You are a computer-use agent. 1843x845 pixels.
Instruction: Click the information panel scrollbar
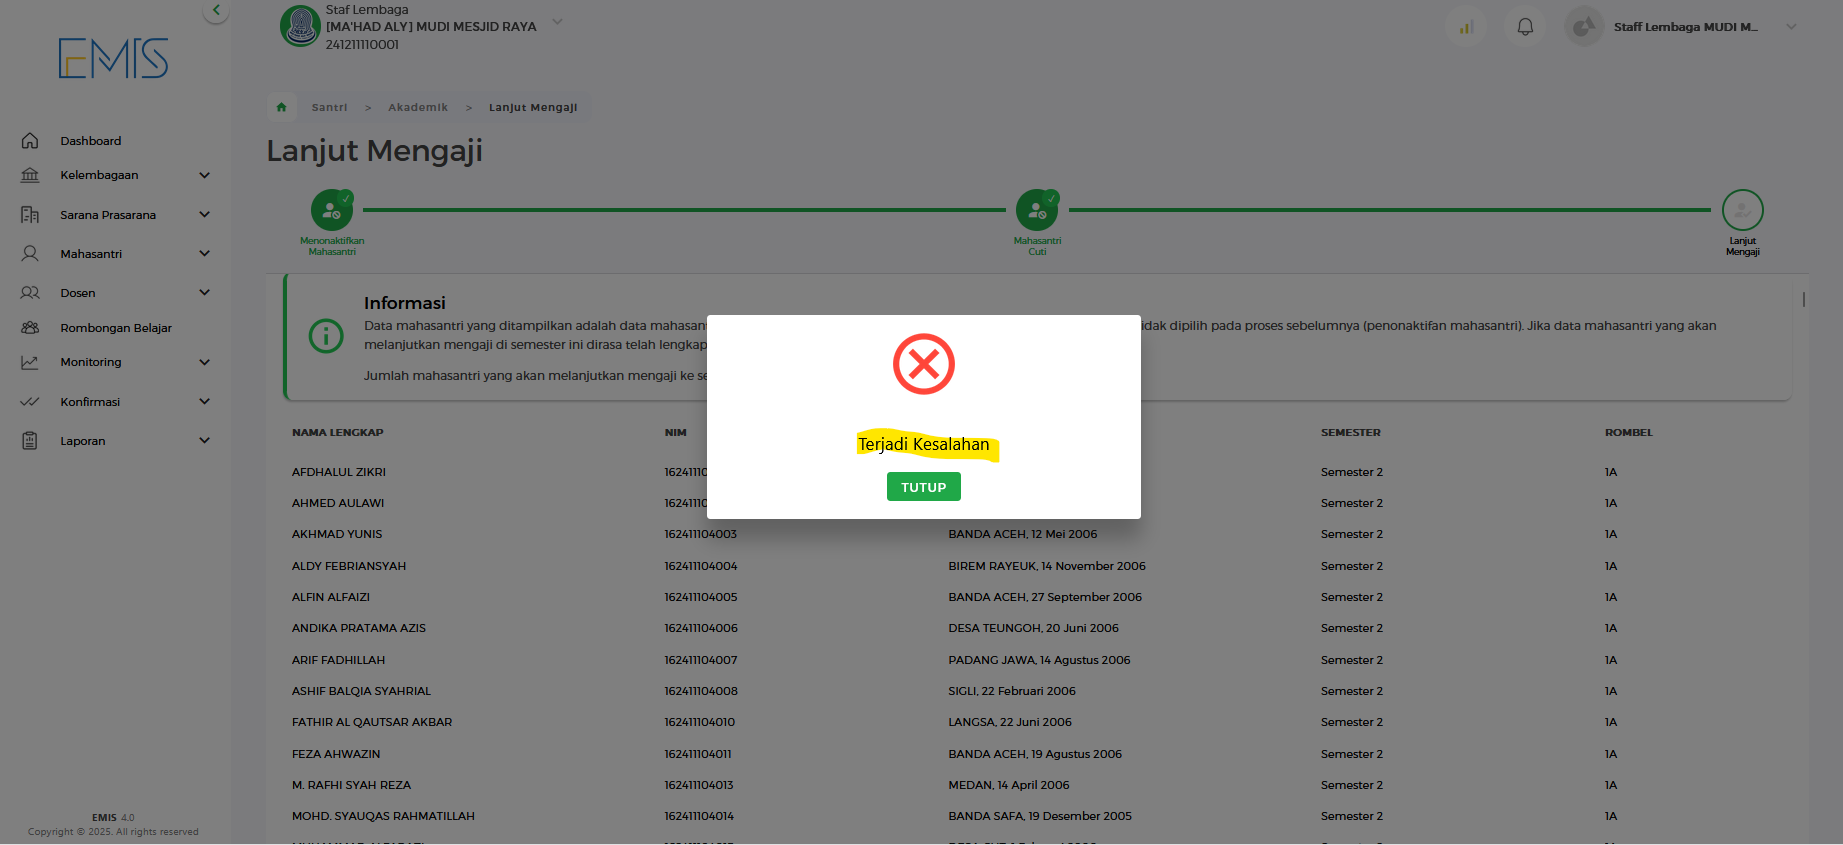click(1803, 299)
